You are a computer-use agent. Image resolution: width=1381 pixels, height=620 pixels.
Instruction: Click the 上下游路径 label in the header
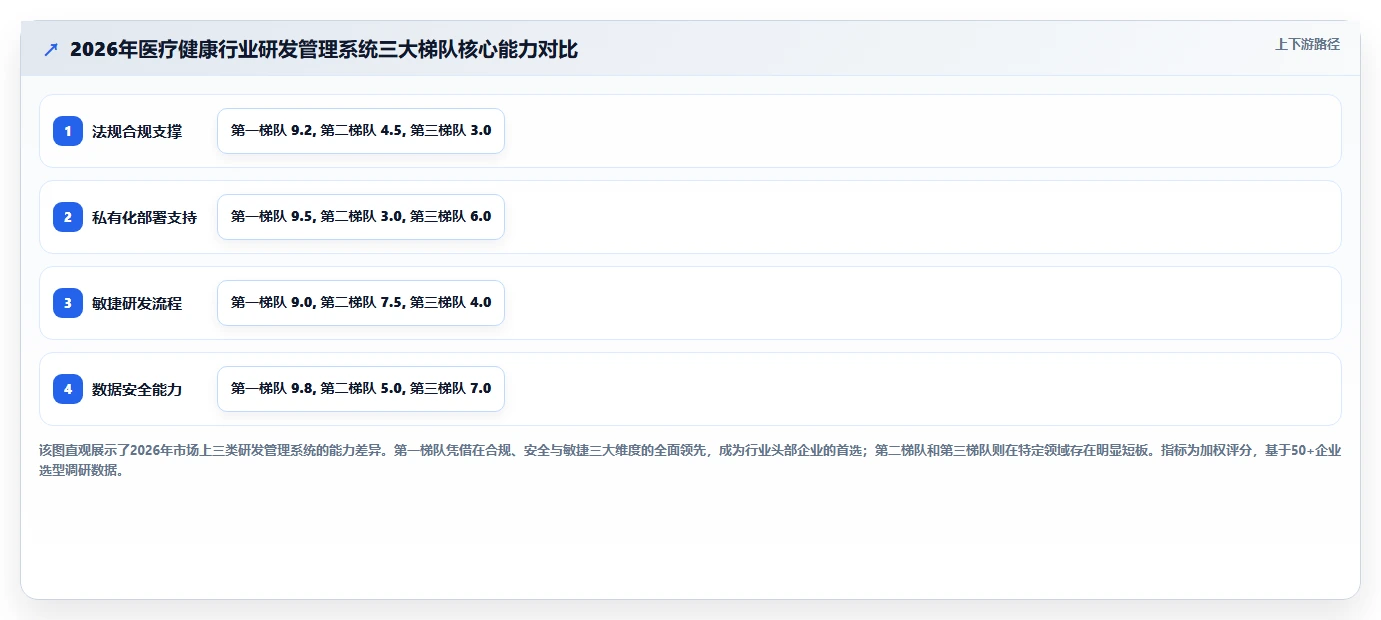pos(1307,44)
